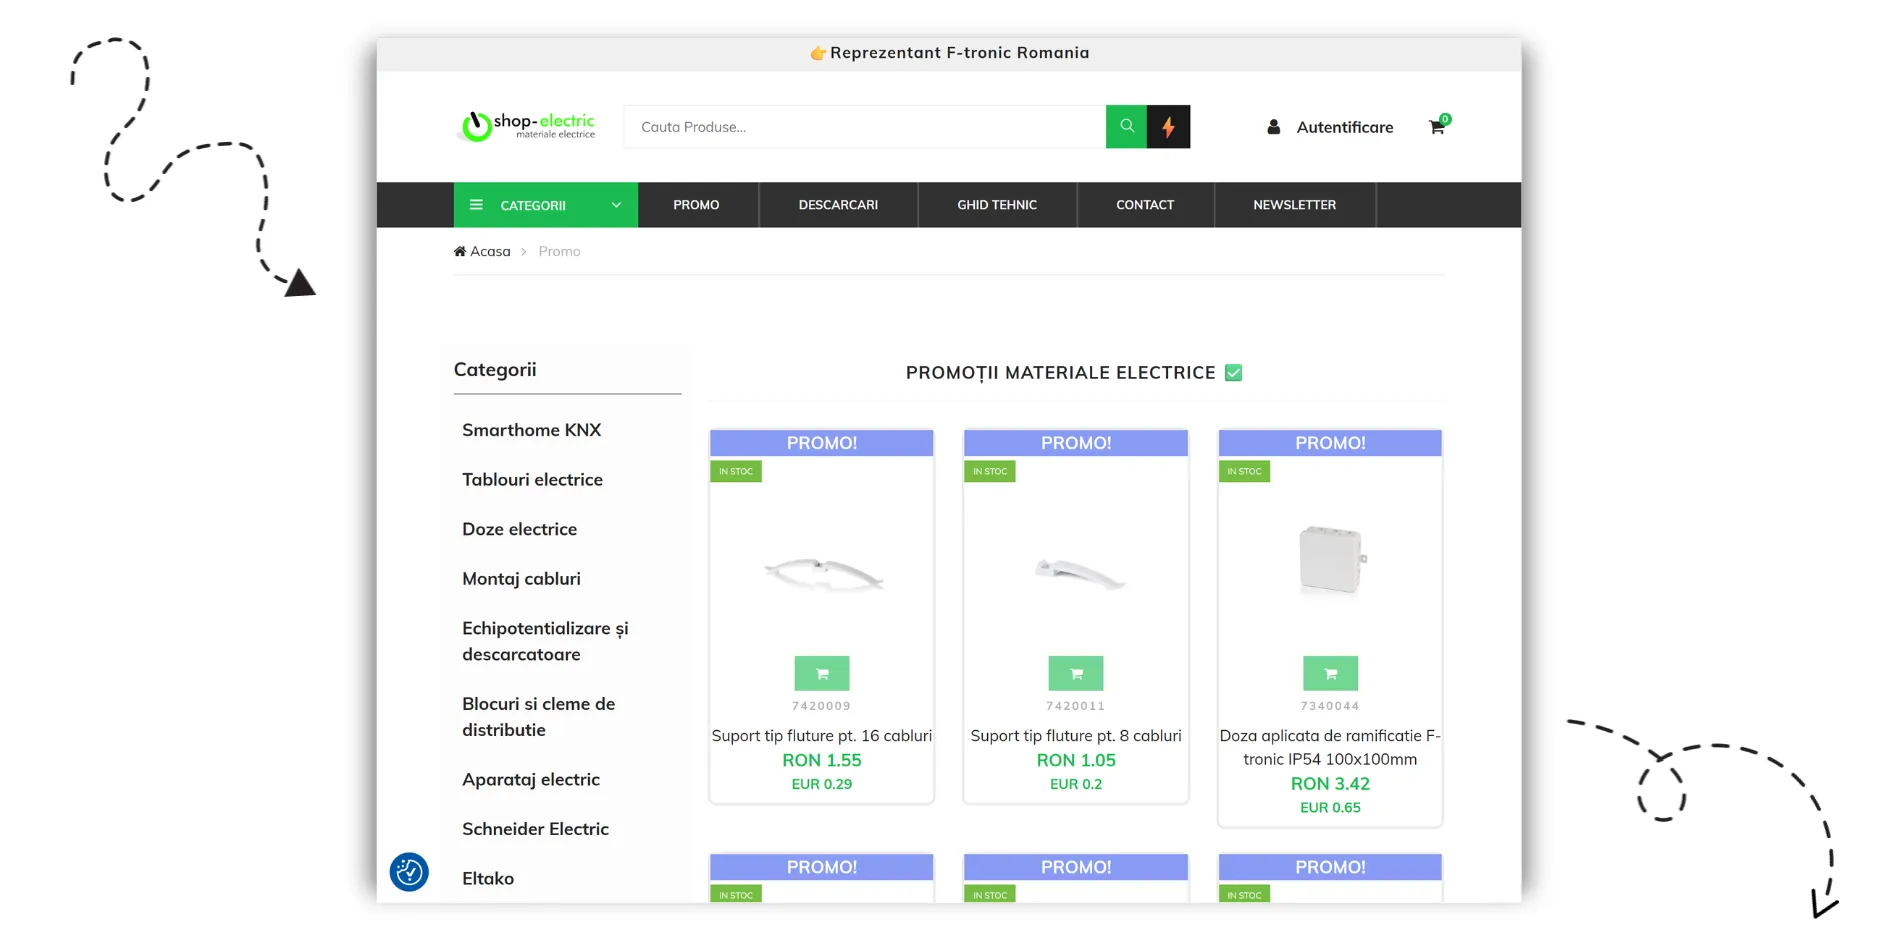Screen dimensions: 1897x940
Task: Click the EUR 0.2 price
Action: (x=1076, y=784)
